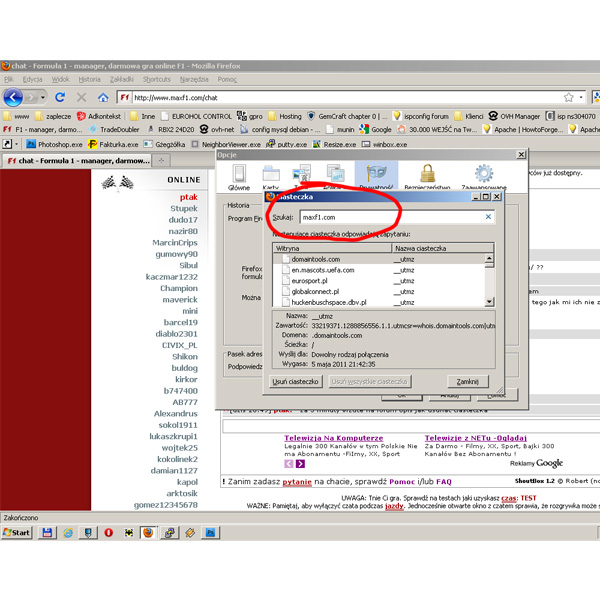
Task: Clear the cookie search field X
Action: 488,217
